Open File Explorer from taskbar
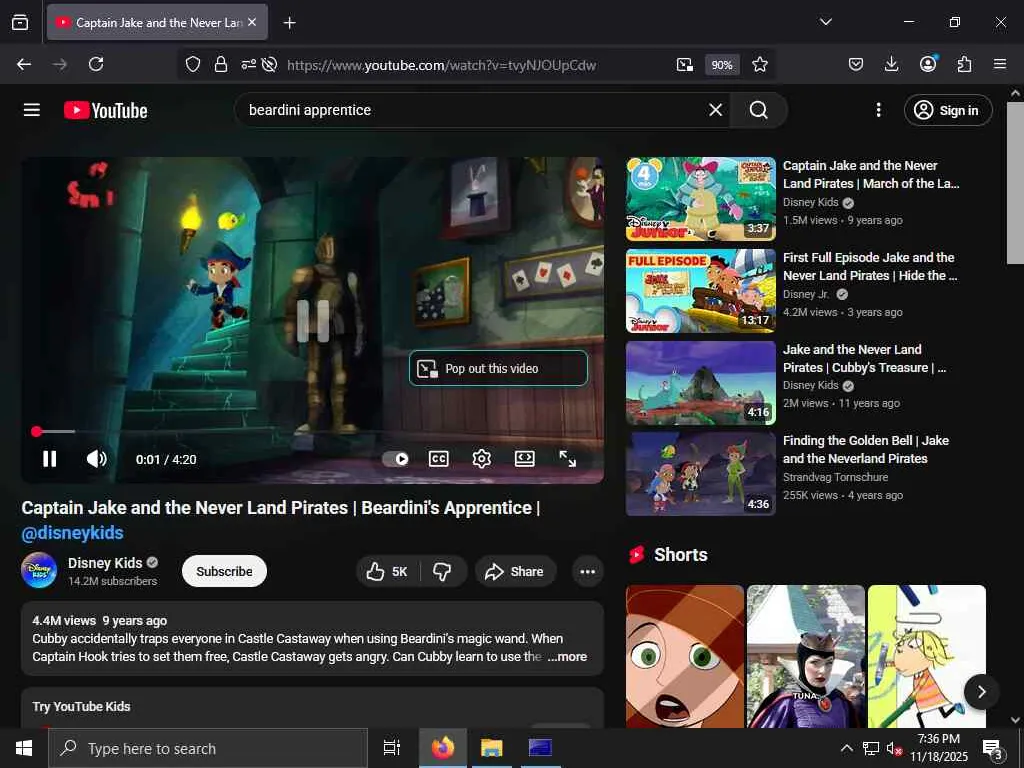Screen dimensions: 1024x768 click(491, 748)
